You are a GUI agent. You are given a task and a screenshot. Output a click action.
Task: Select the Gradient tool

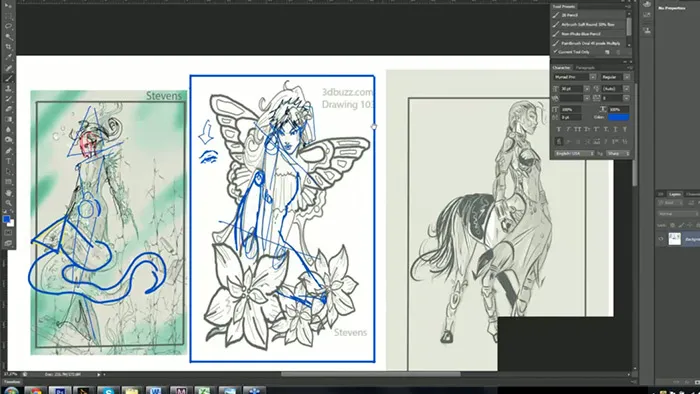coord(8,120)
